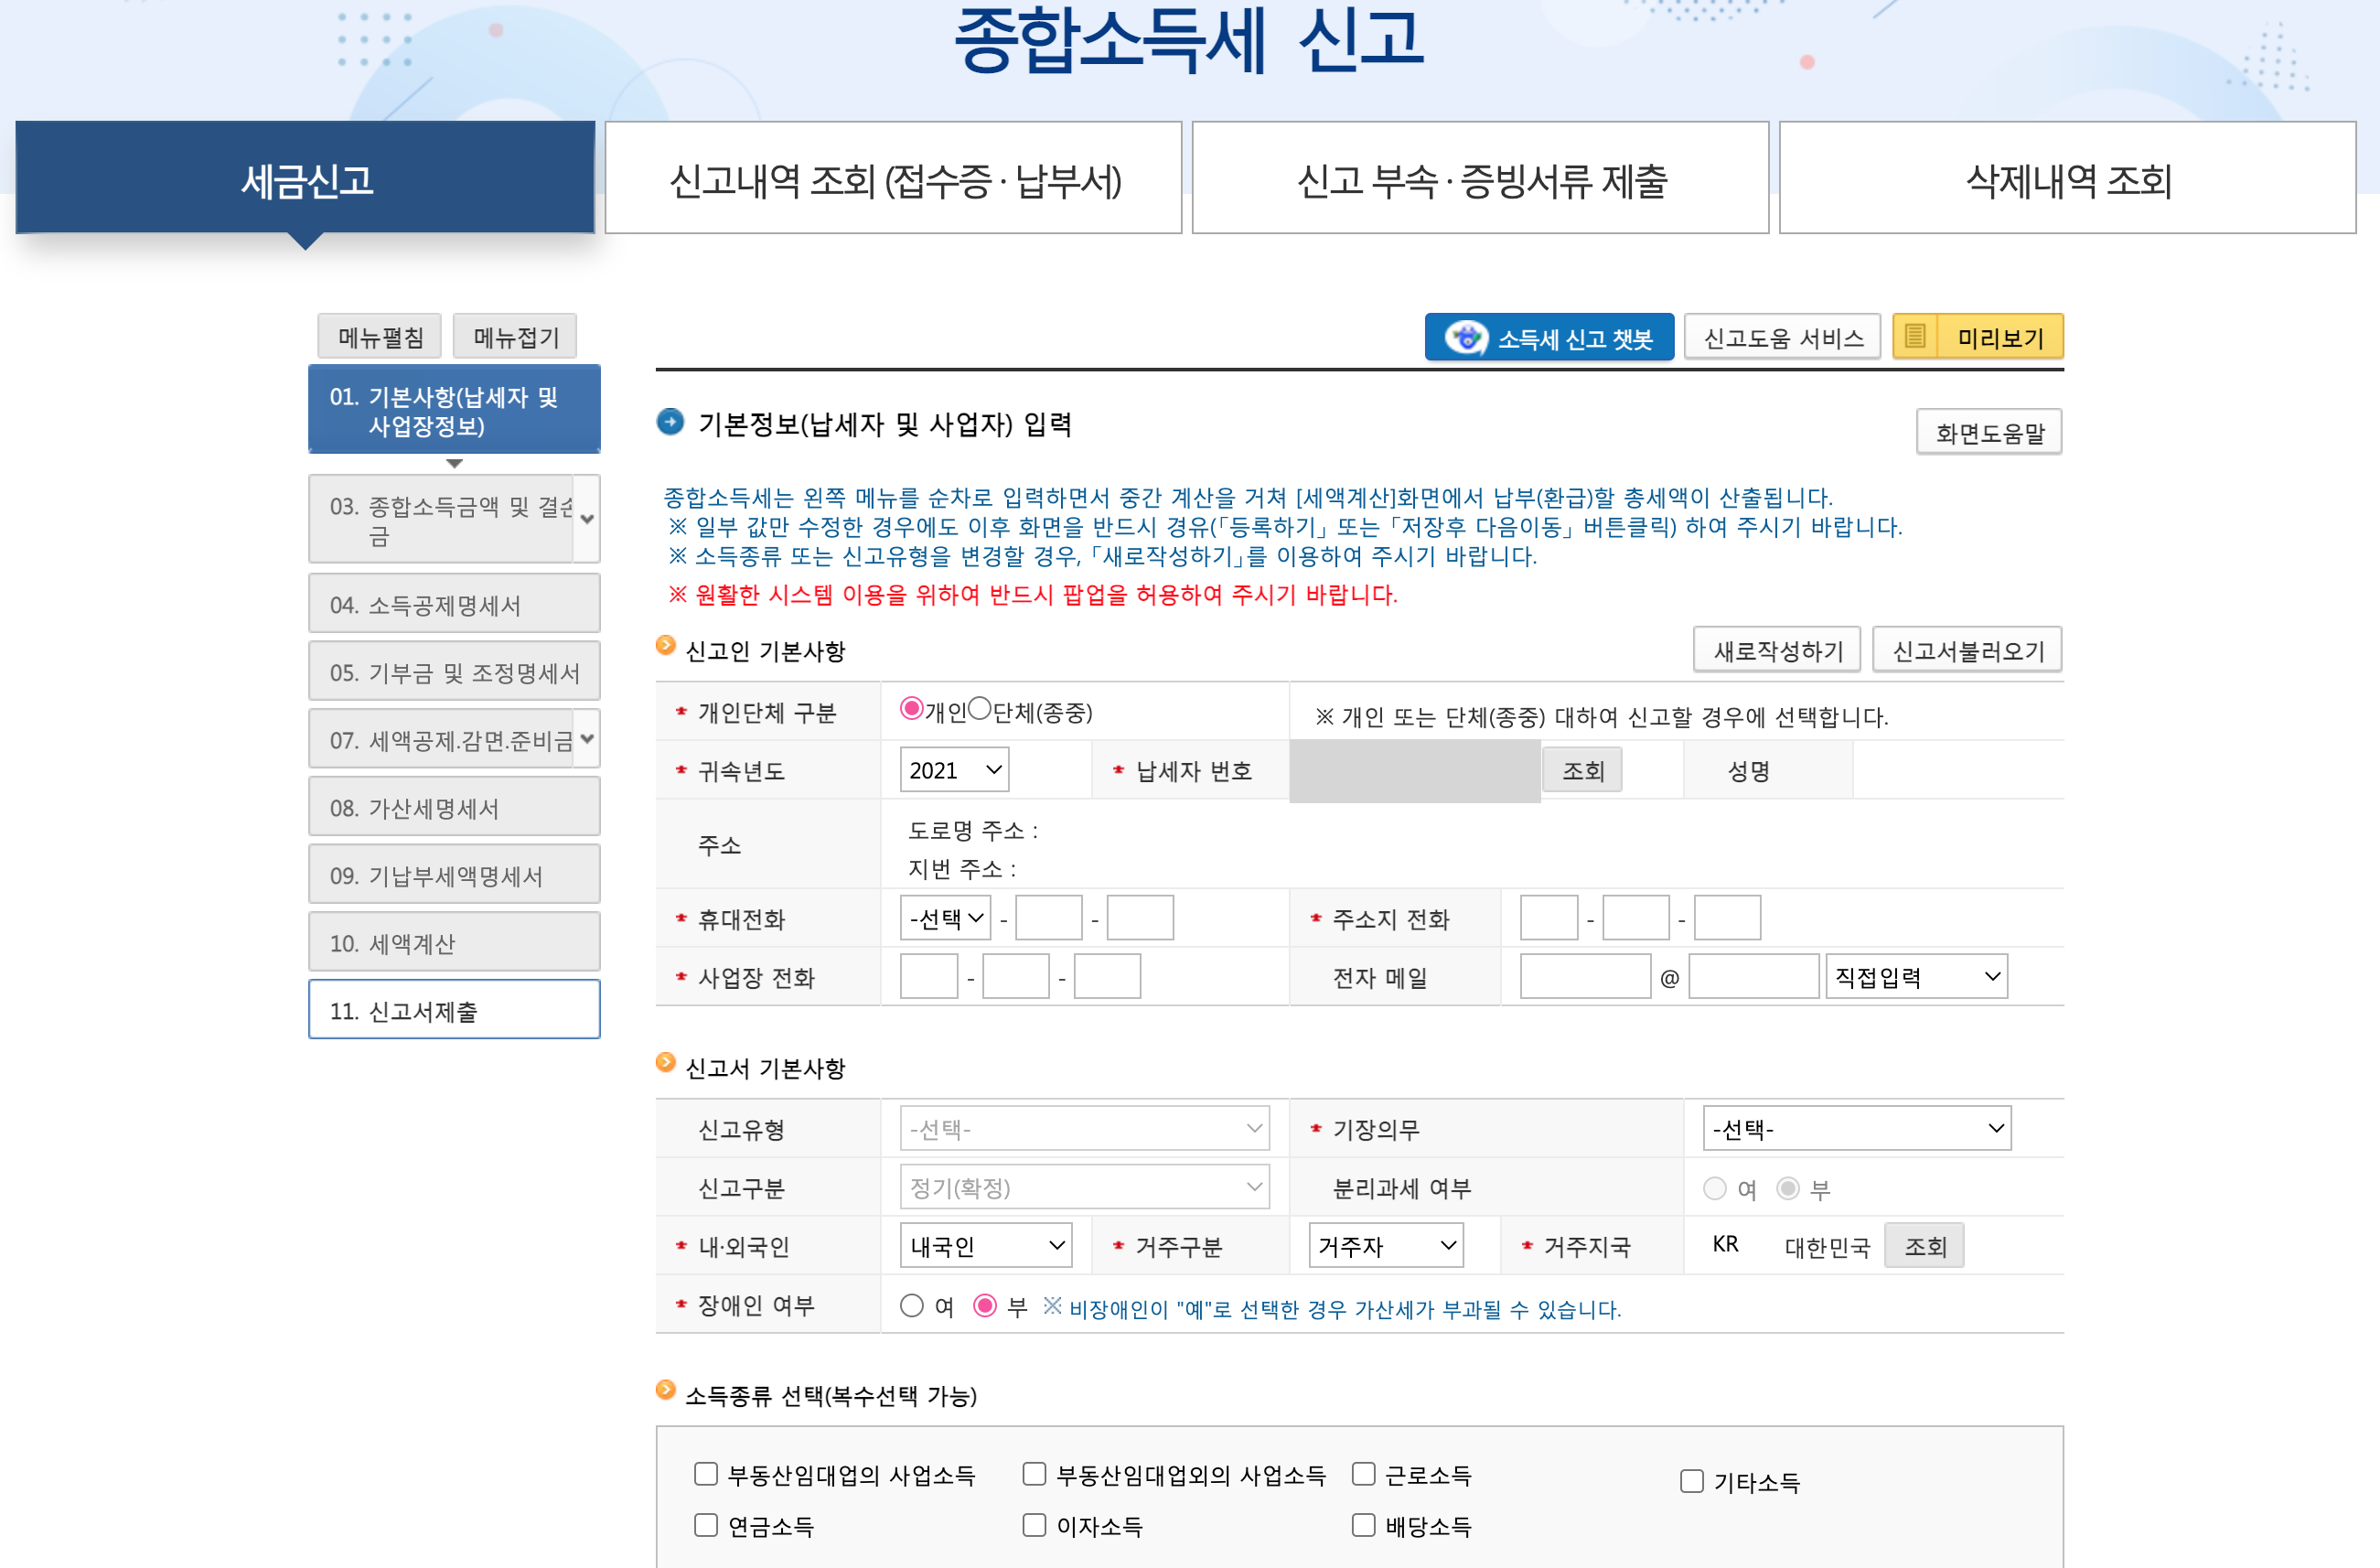Switch to 신고내역 조회 (접수증·납부서) tab
This screenshot has height=1568, width=2380.
[x=893, y=179]
